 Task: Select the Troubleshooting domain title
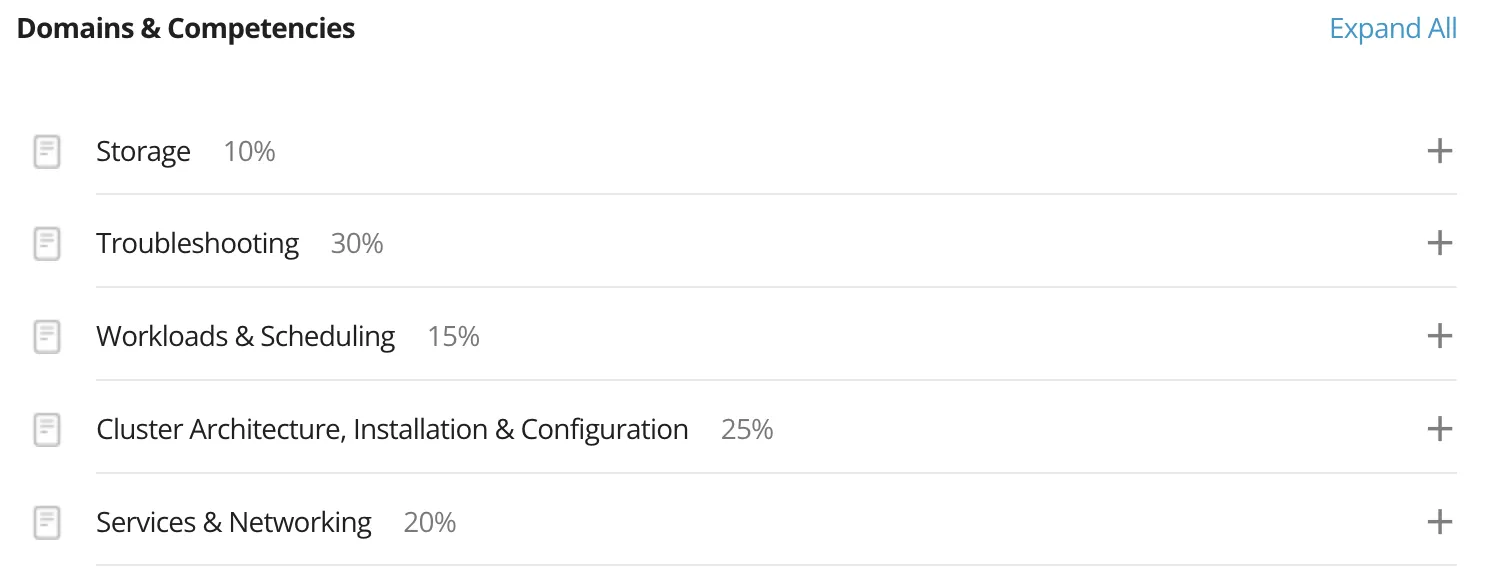coord(197,244)
